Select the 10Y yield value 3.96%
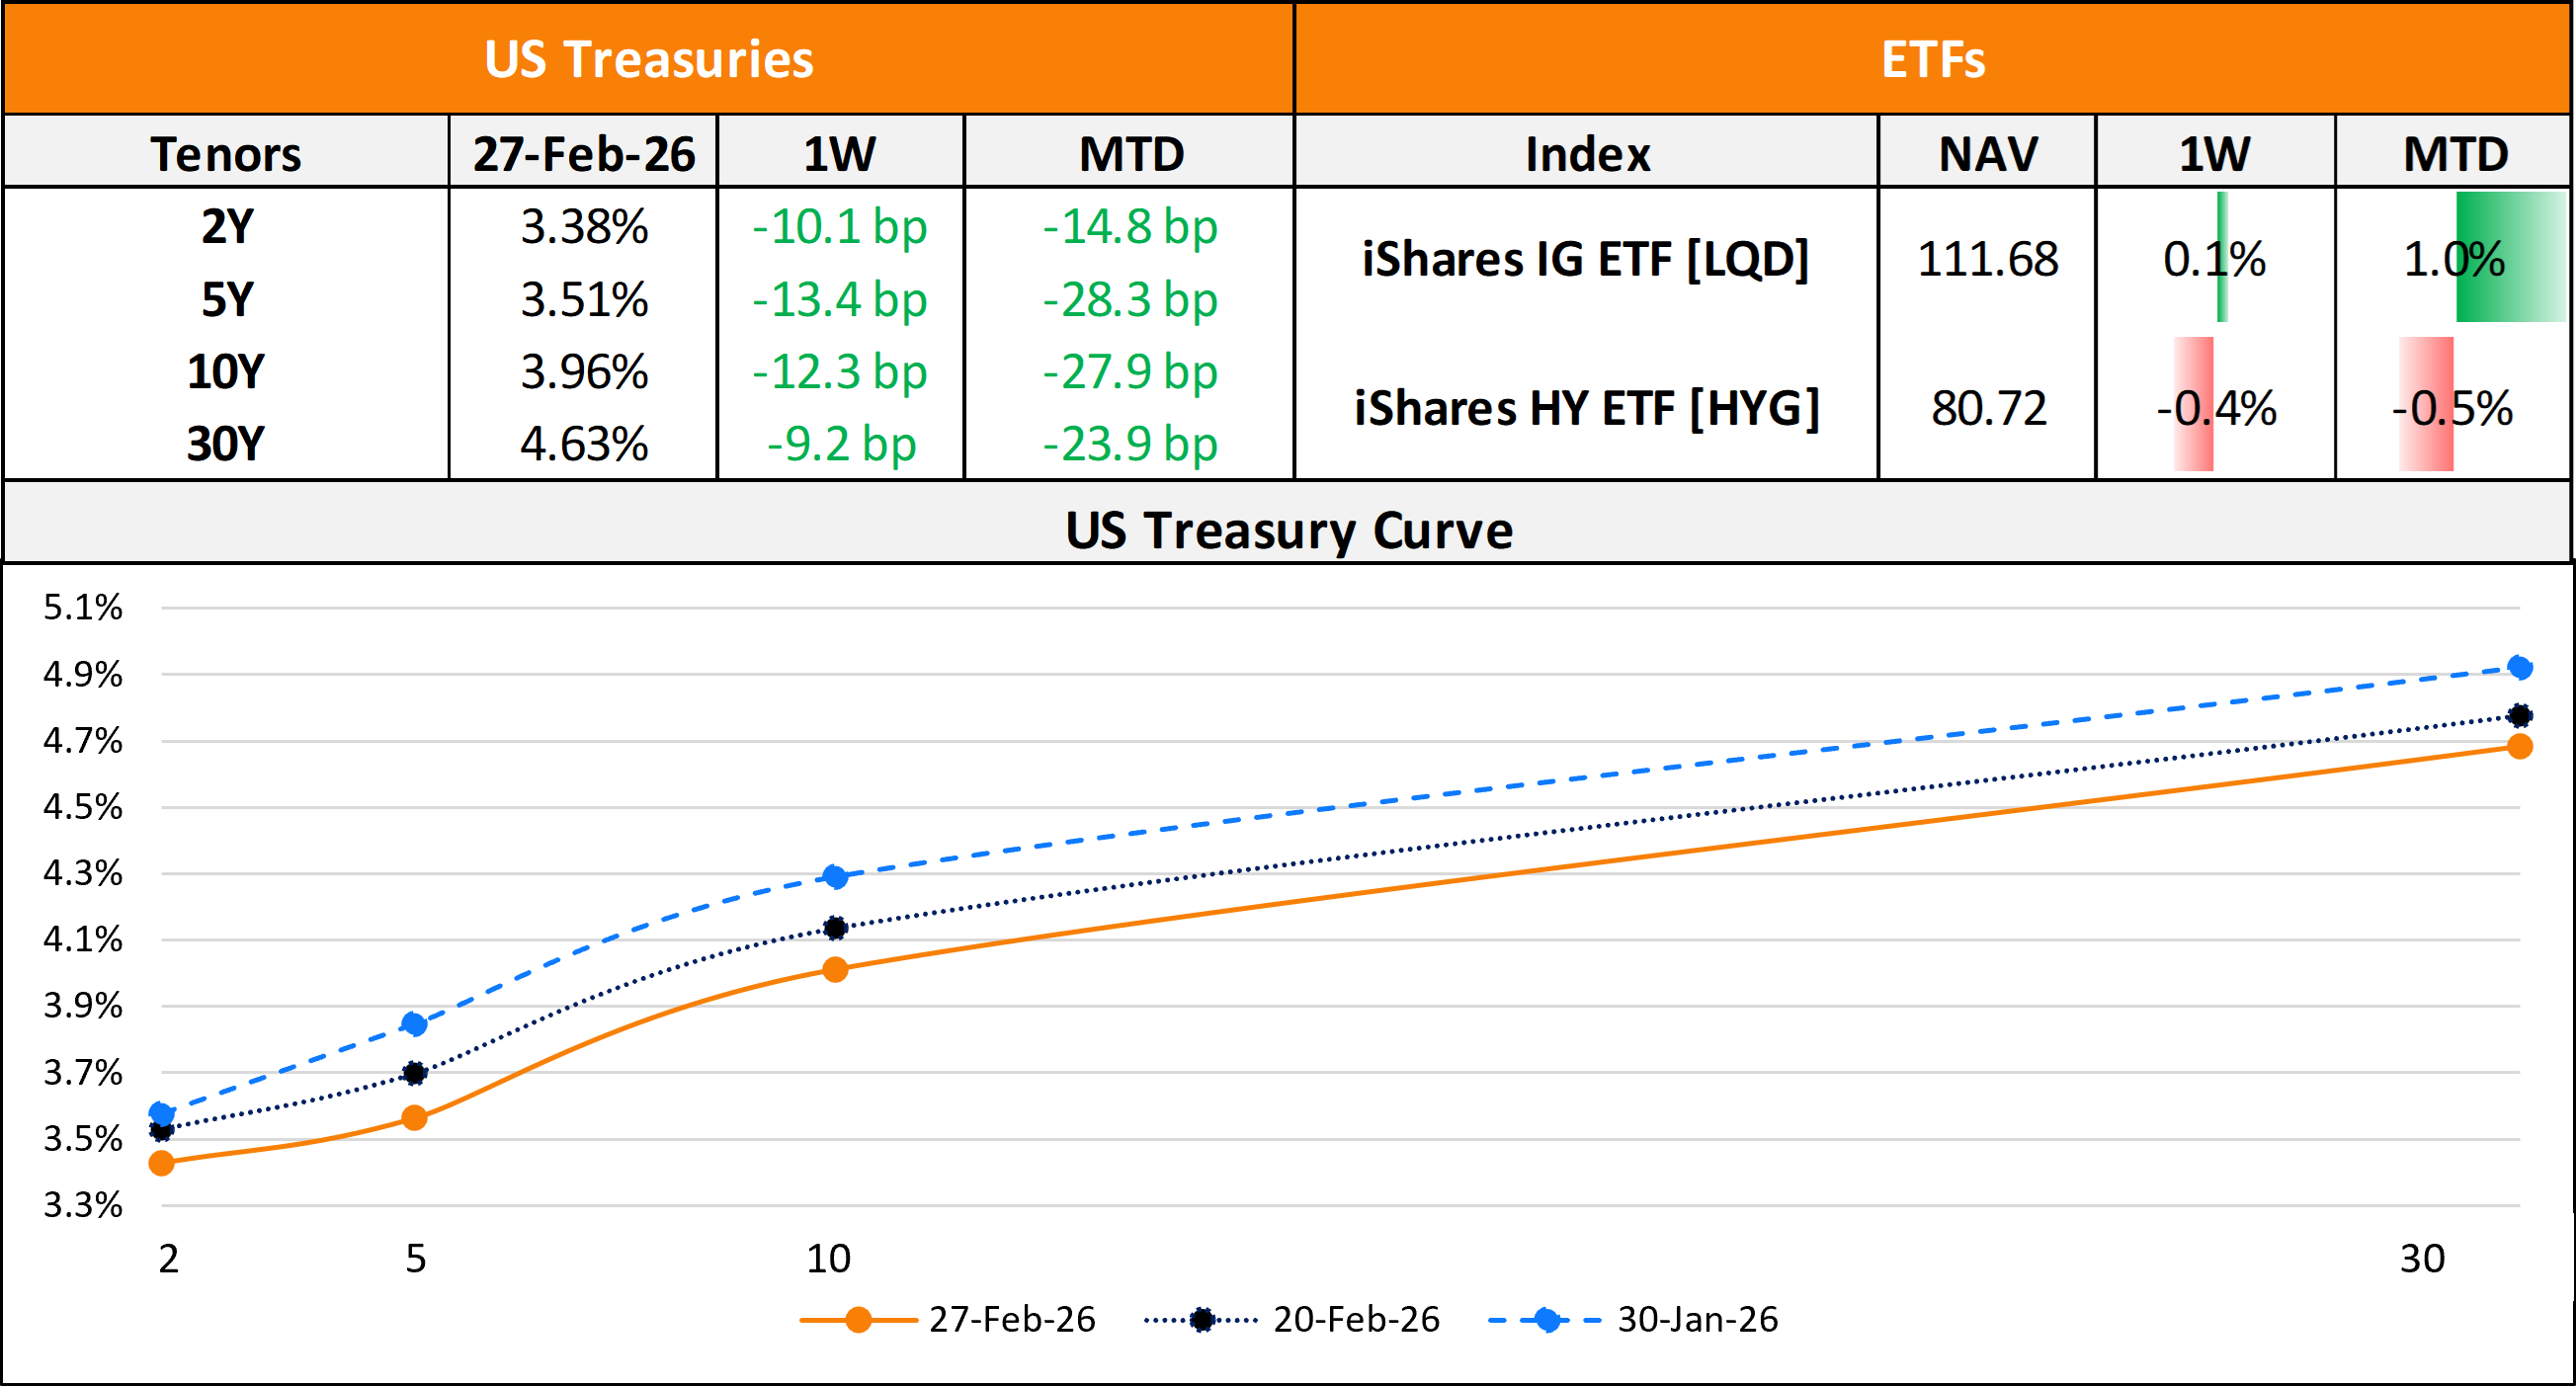 584,372
